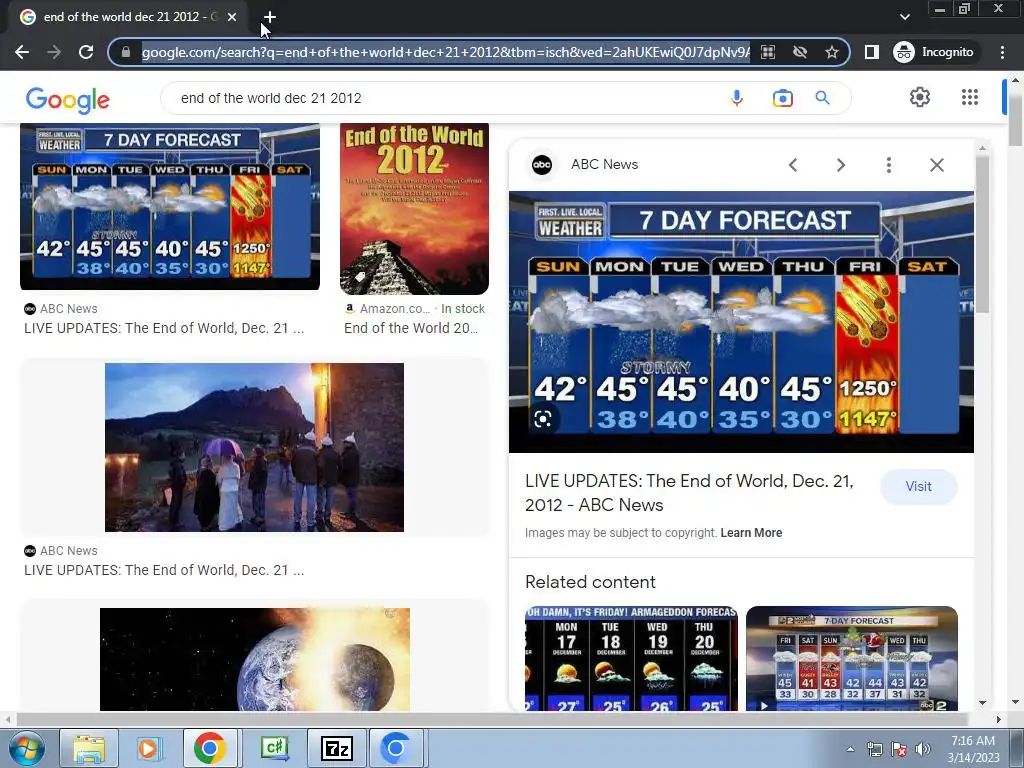Click the third-party cookies blocked eye icon
Screen dimensions: 1024x768
pyautogui.click(x=799, y=52)
